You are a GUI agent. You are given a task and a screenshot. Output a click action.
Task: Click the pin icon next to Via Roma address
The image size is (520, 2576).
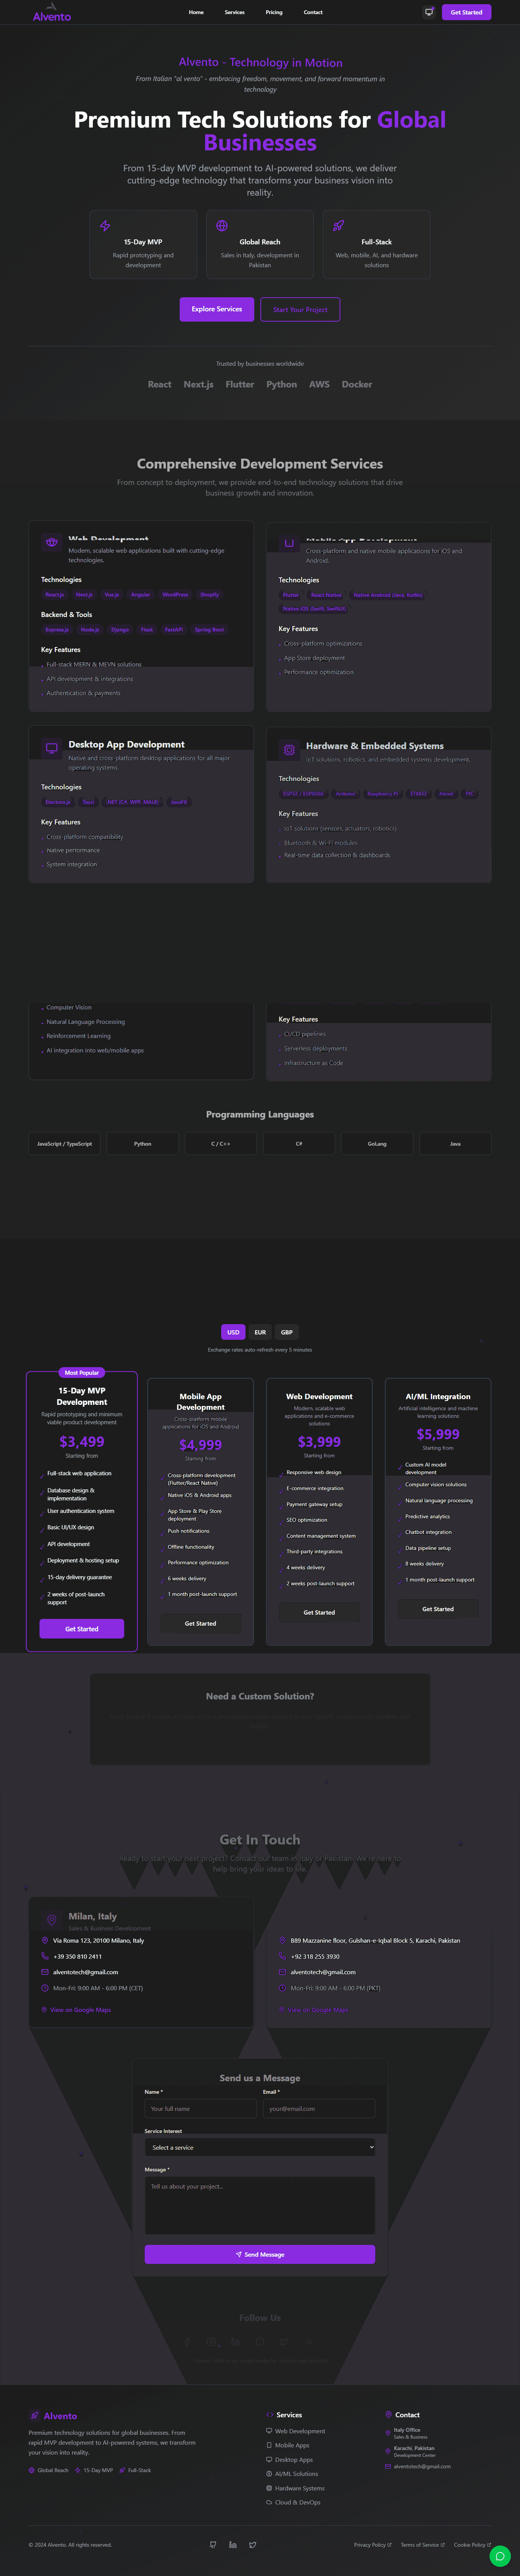pyautogui.click(x=45, y=1940)
